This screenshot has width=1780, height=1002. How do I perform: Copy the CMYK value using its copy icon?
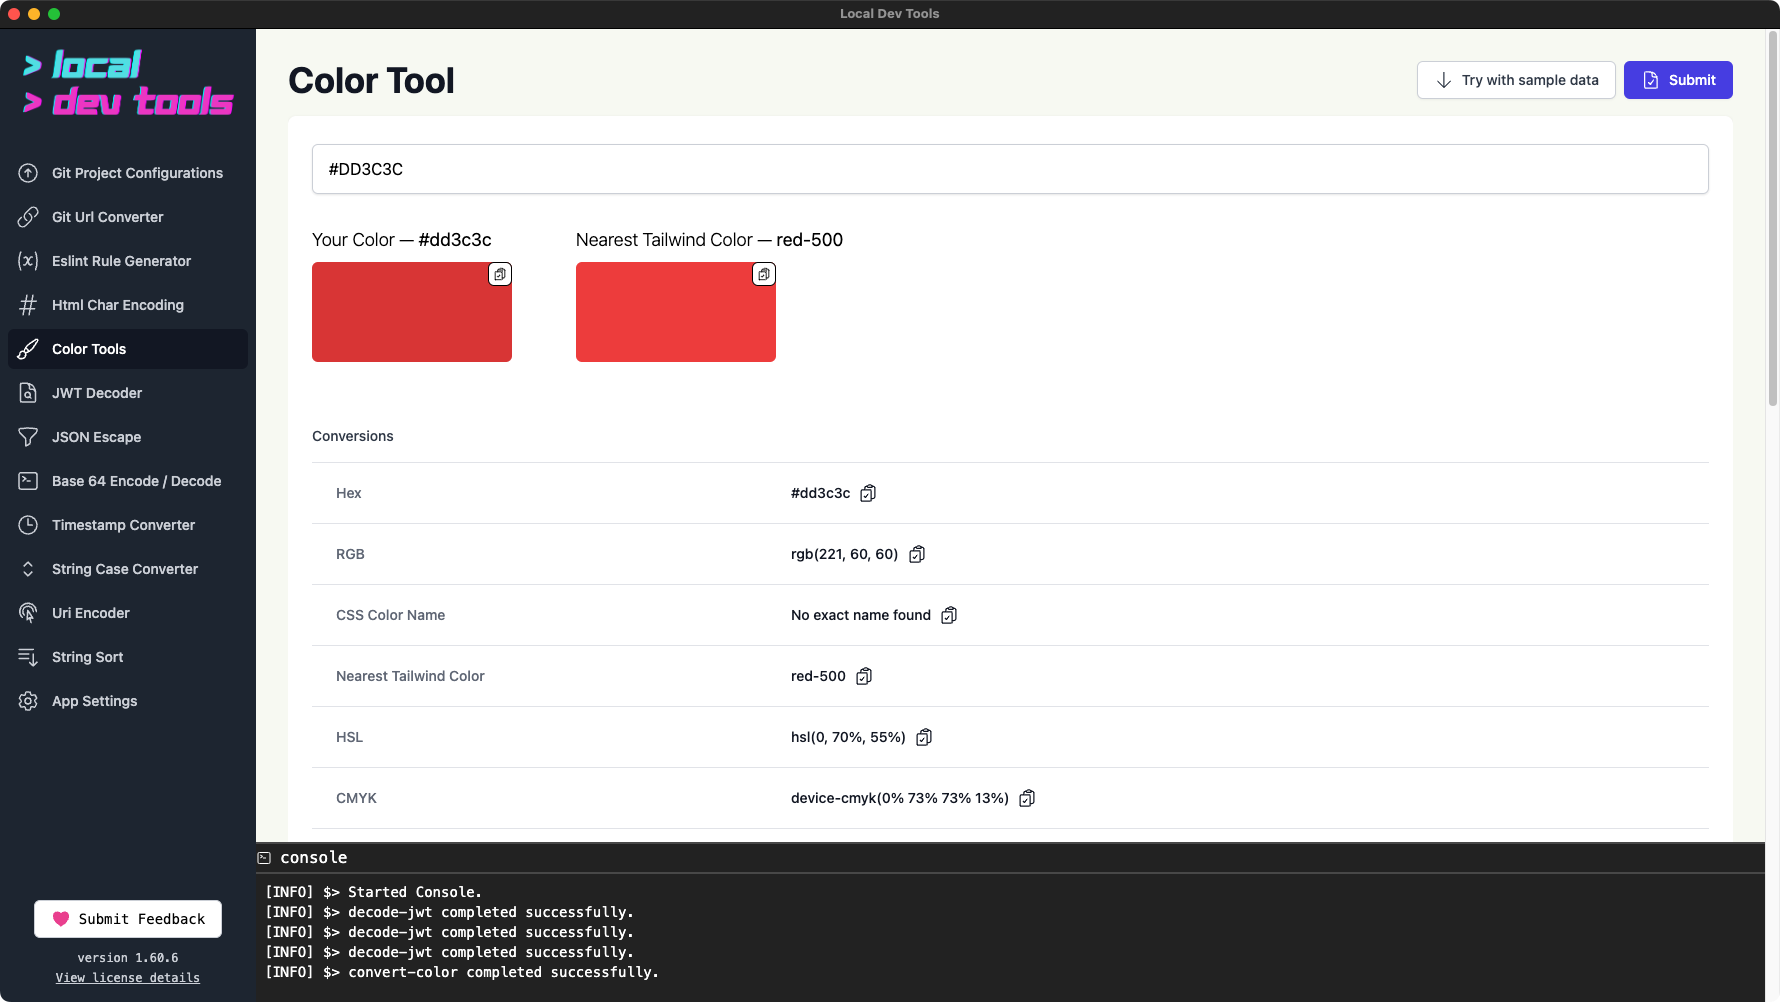point(1027,798)
